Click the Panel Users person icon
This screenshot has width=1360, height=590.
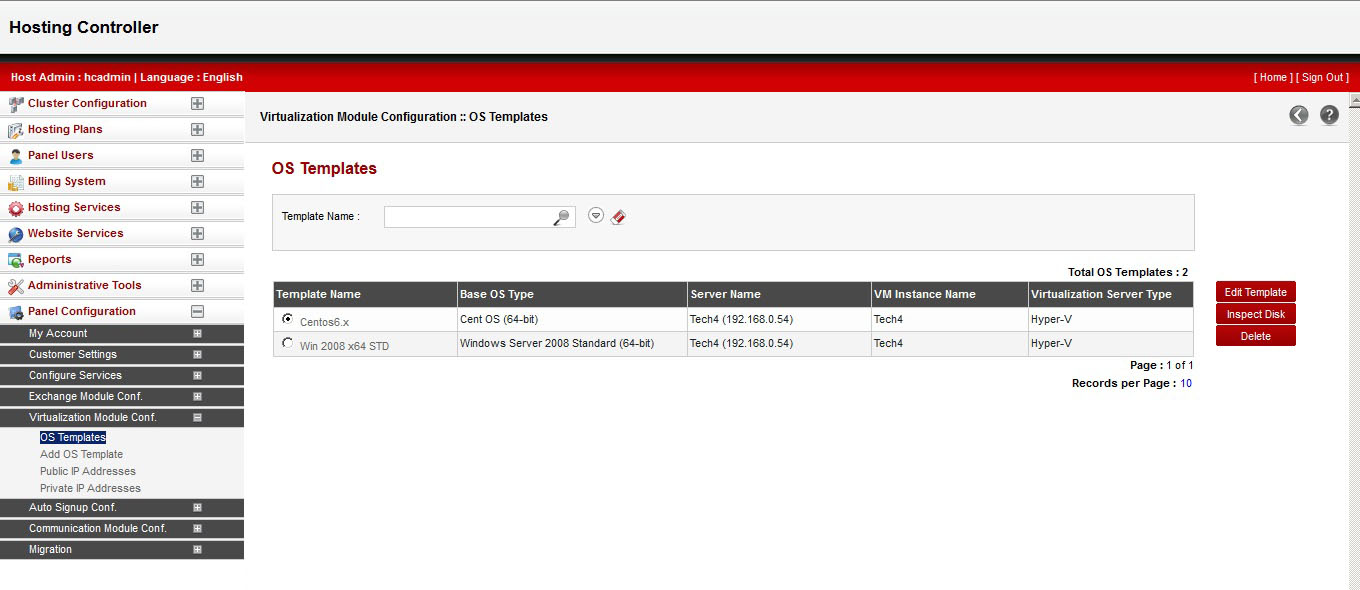(x=16, y=156)
